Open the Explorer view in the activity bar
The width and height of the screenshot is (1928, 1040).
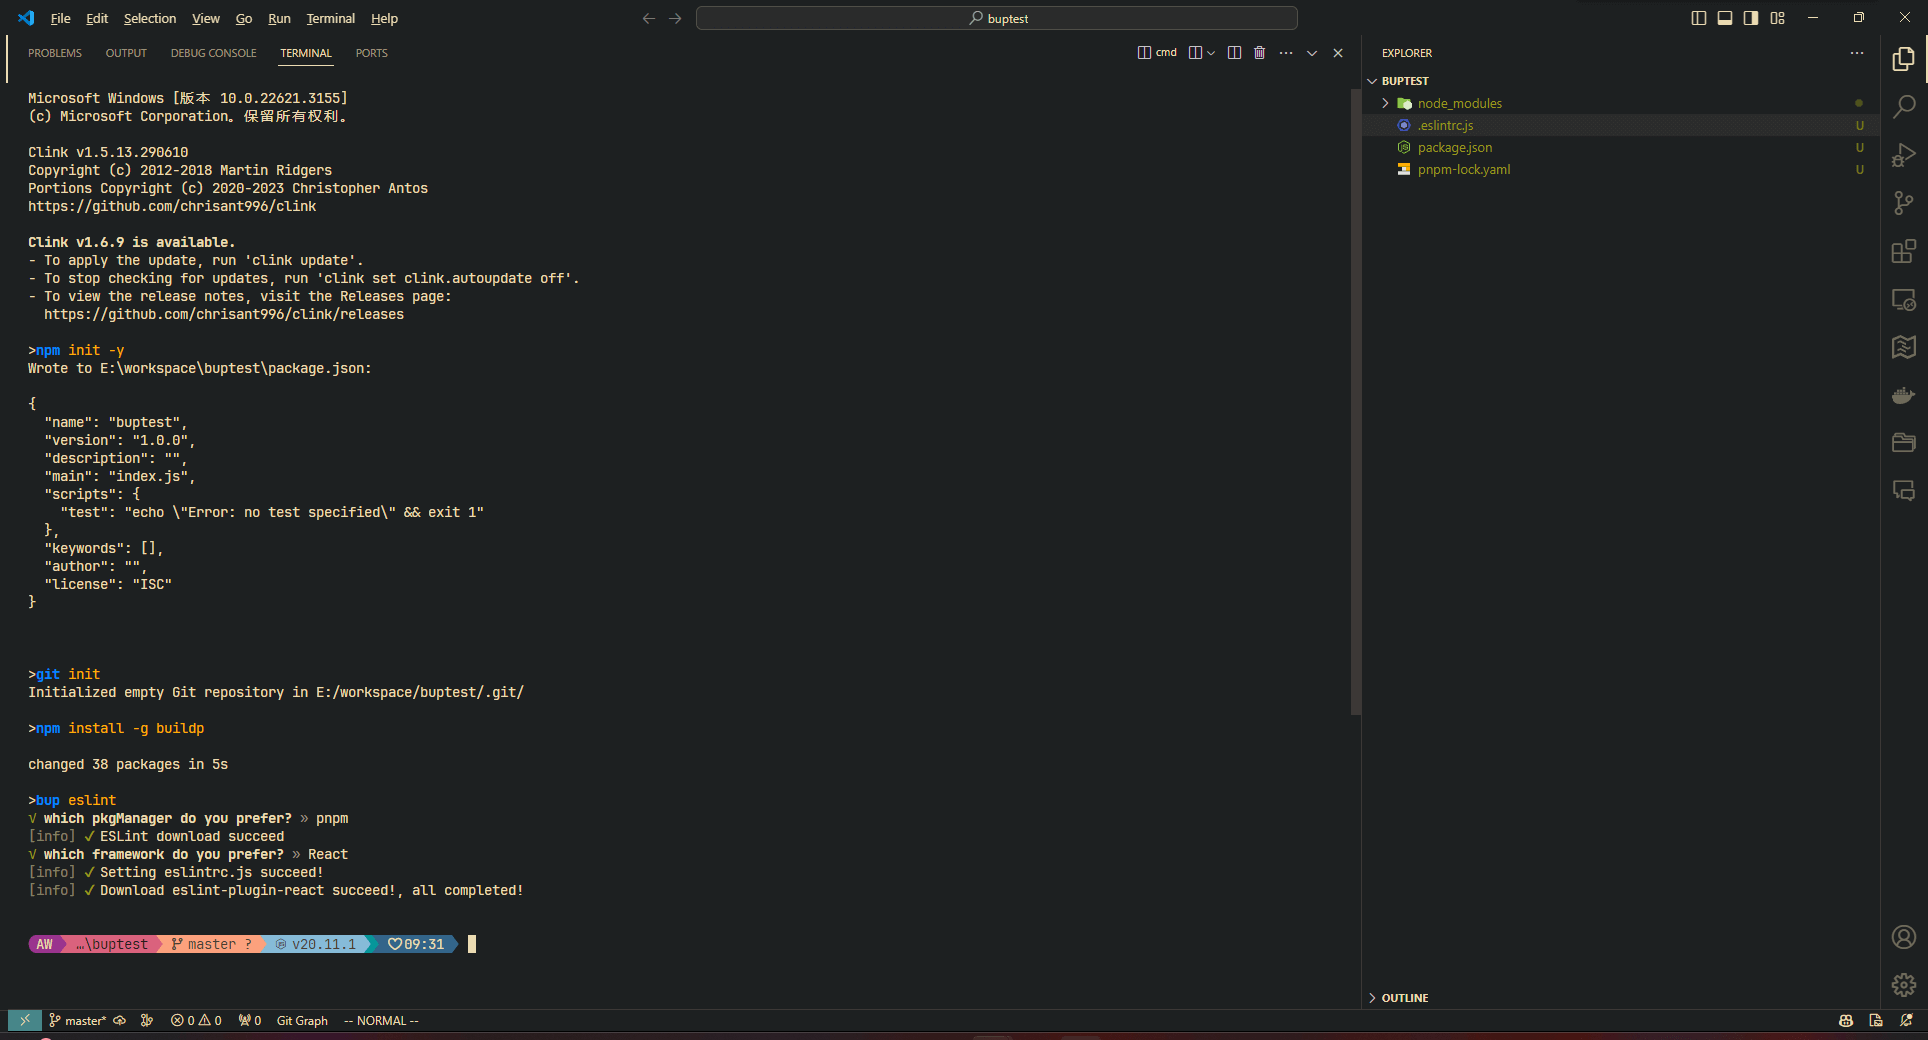1904,59
